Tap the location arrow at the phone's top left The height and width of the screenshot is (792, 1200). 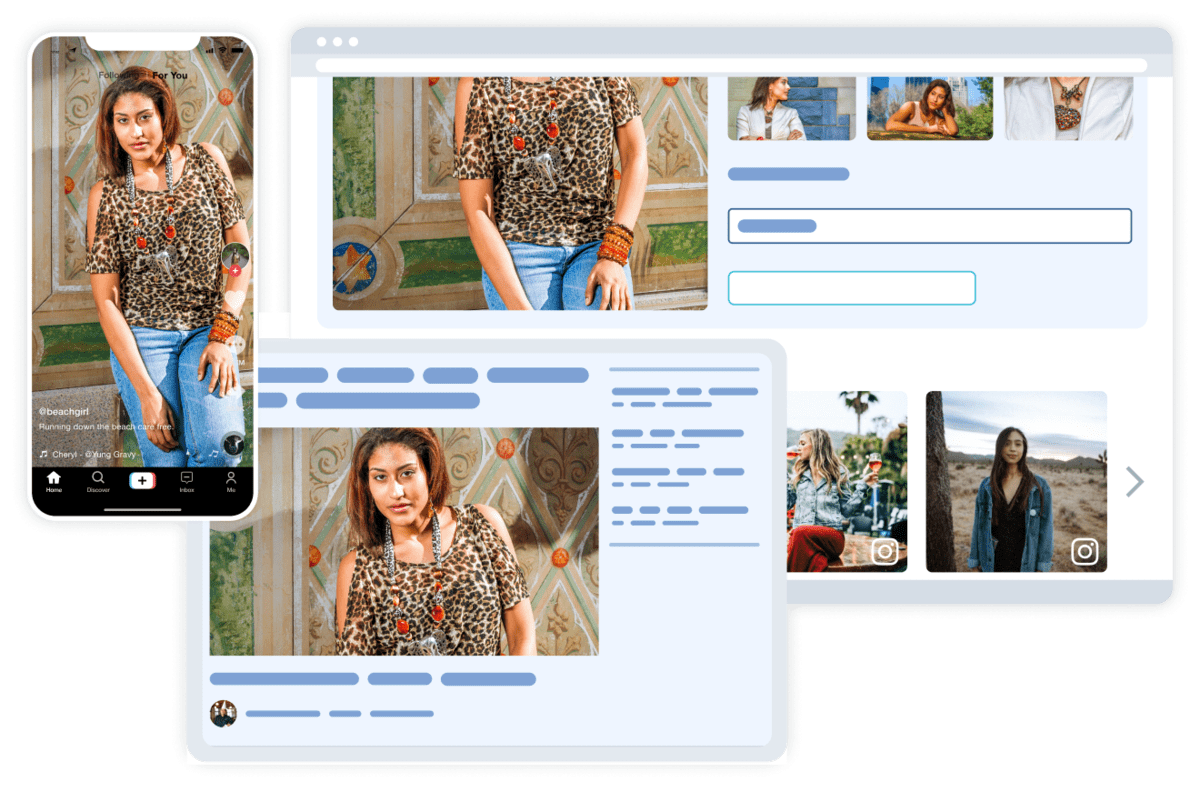pyautogui.click(x=73, y=50)
